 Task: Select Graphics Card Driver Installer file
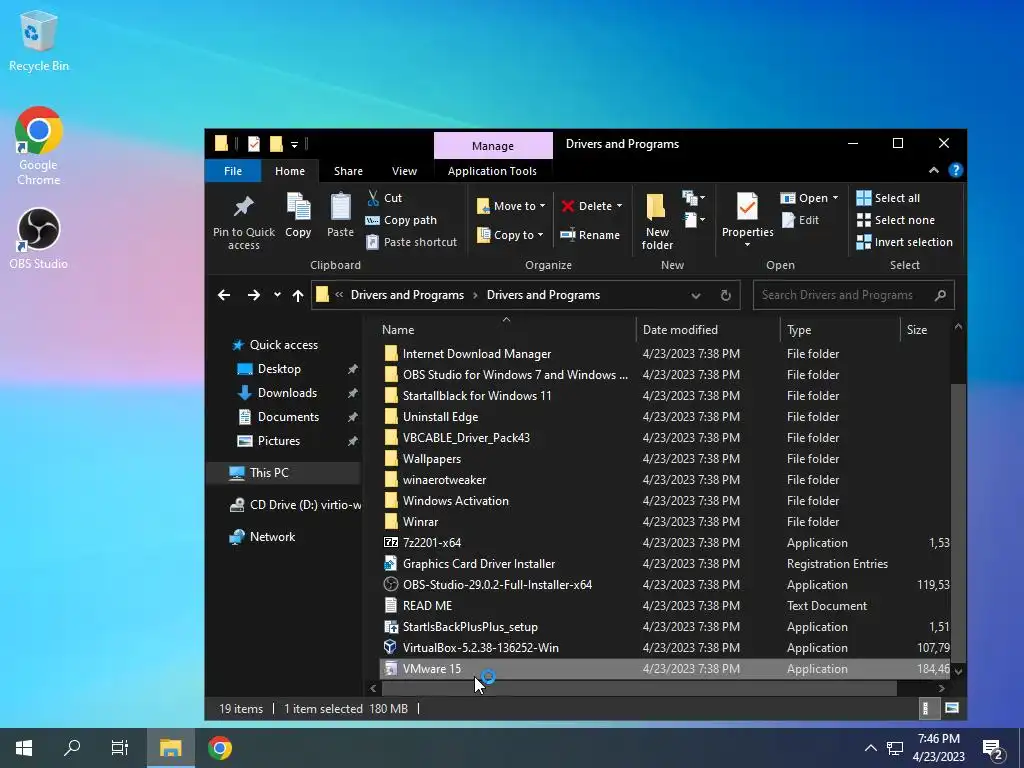479,564
